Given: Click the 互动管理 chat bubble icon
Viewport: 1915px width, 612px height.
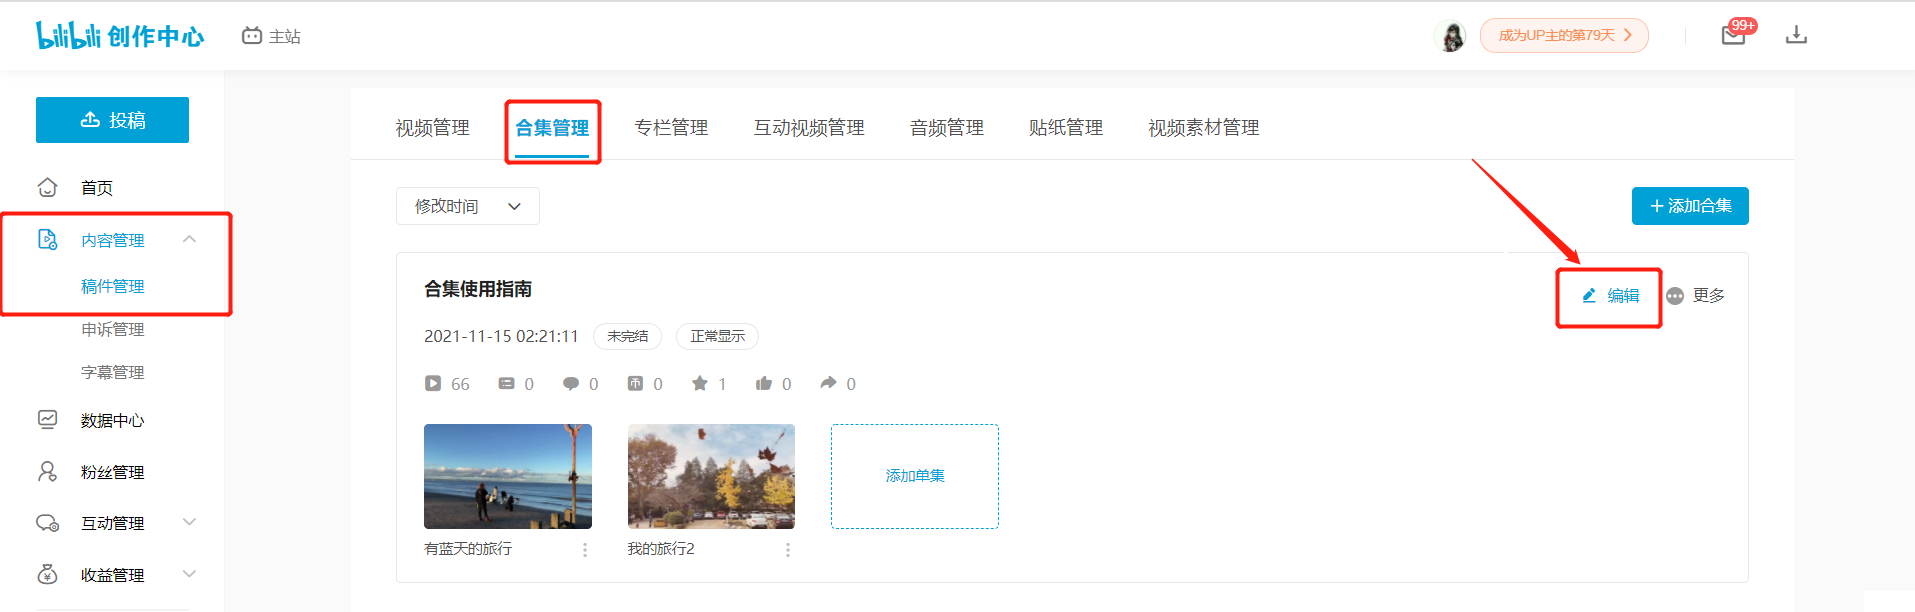Looking at the screenshot, I should 47,523.
